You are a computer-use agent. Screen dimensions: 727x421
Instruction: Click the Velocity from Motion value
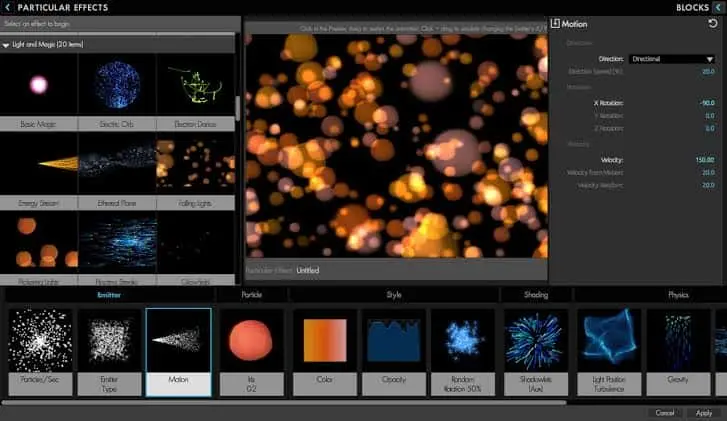708,172
